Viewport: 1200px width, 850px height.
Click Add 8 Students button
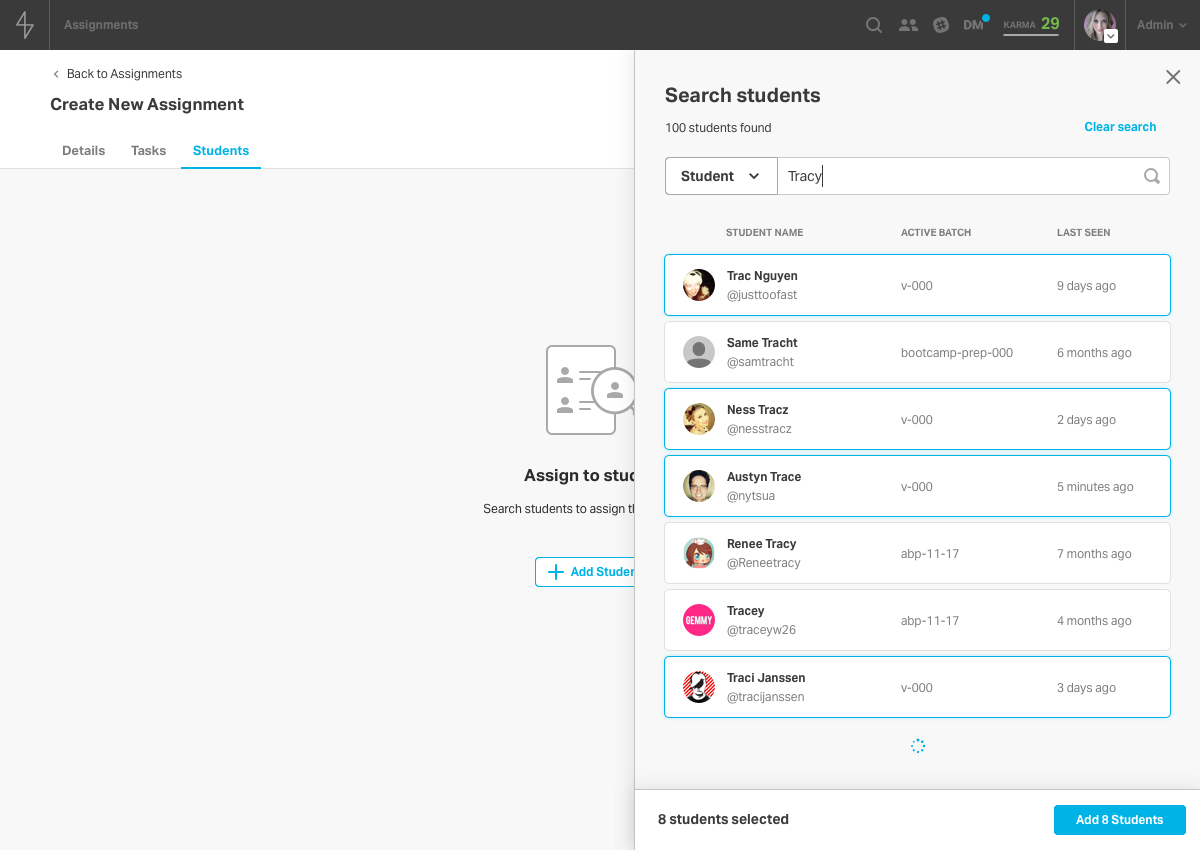coord(1119,820)
